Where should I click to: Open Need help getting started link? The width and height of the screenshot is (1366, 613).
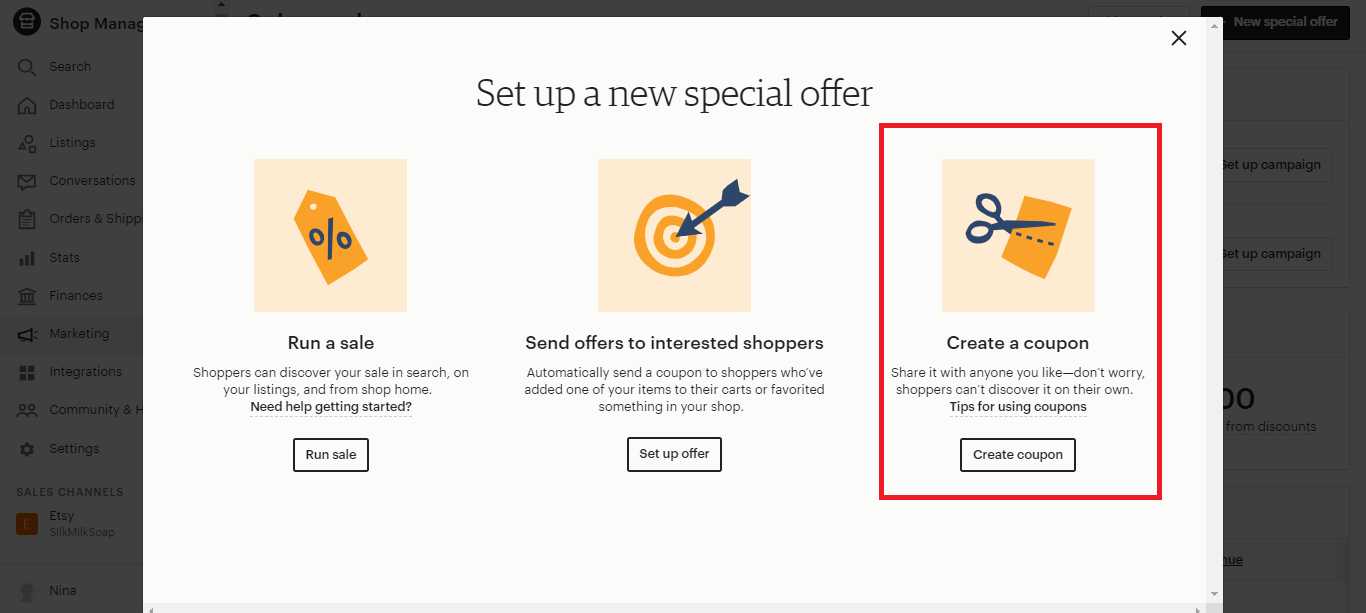[331, 407]
